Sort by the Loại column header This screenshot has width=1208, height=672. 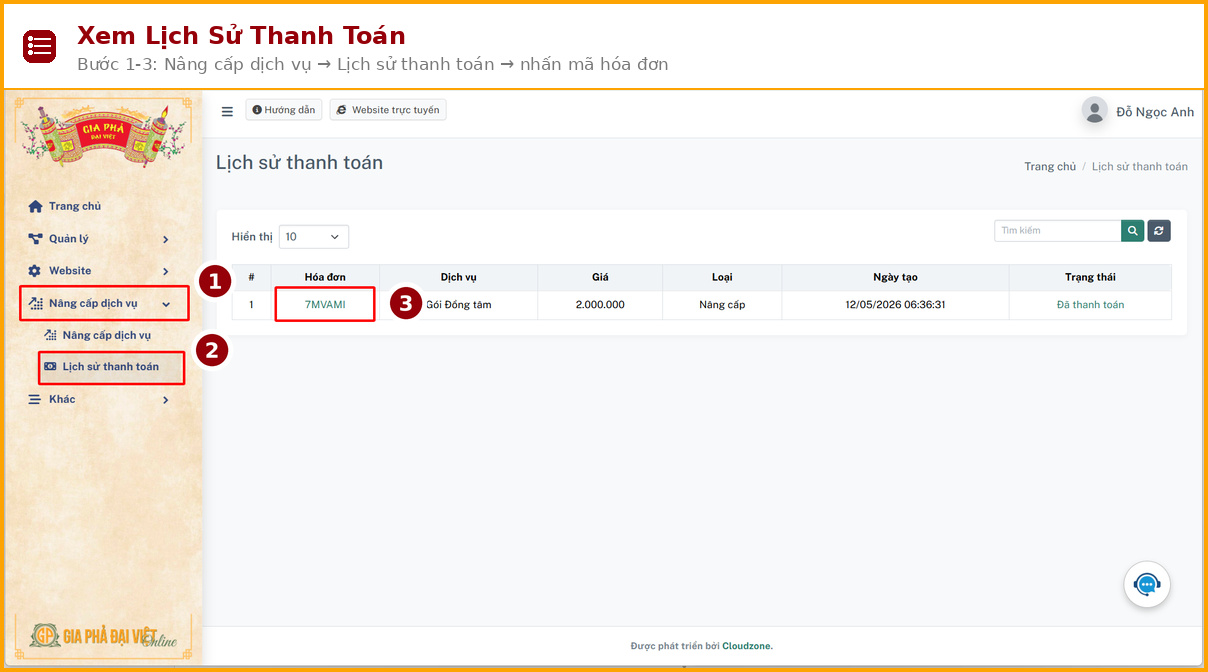[x=722, y=277]
